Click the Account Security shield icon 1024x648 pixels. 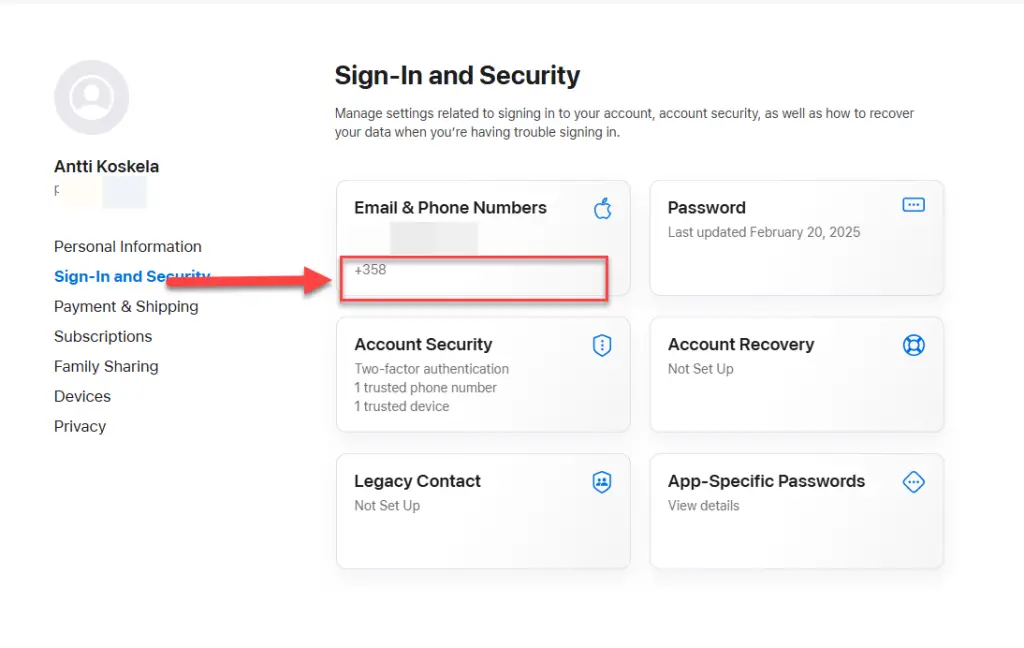pos(601,345)
